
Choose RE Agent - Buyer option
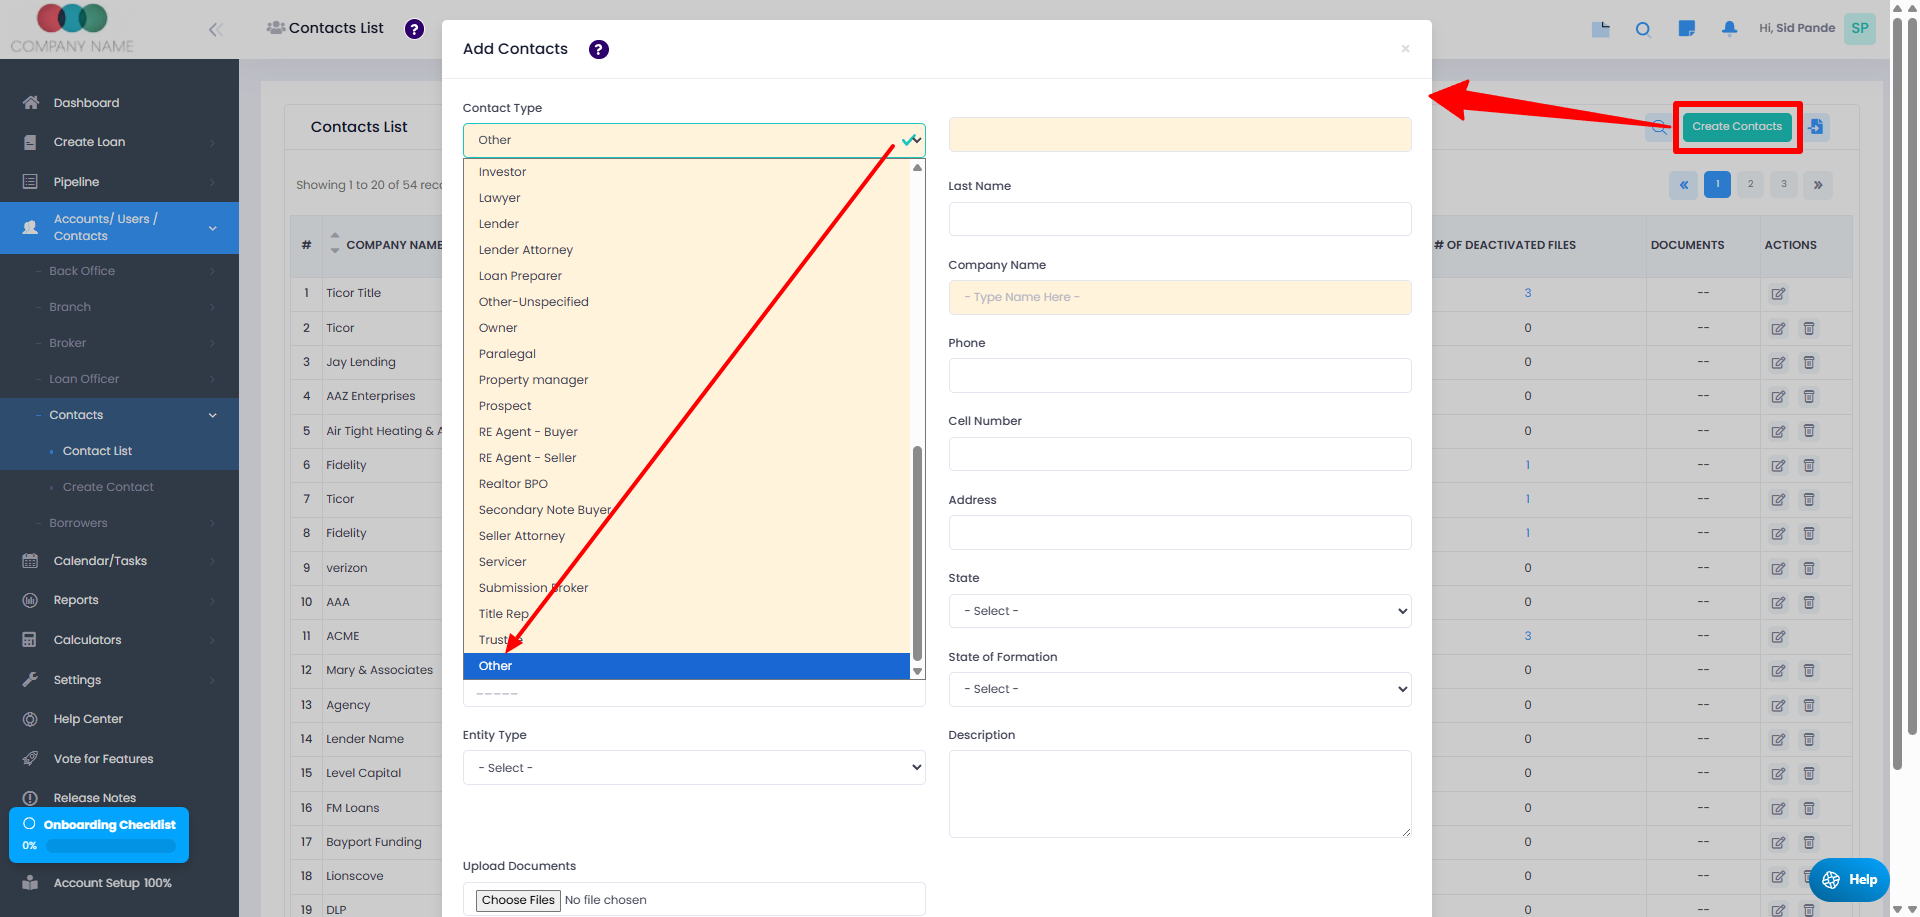coord(528,432)
